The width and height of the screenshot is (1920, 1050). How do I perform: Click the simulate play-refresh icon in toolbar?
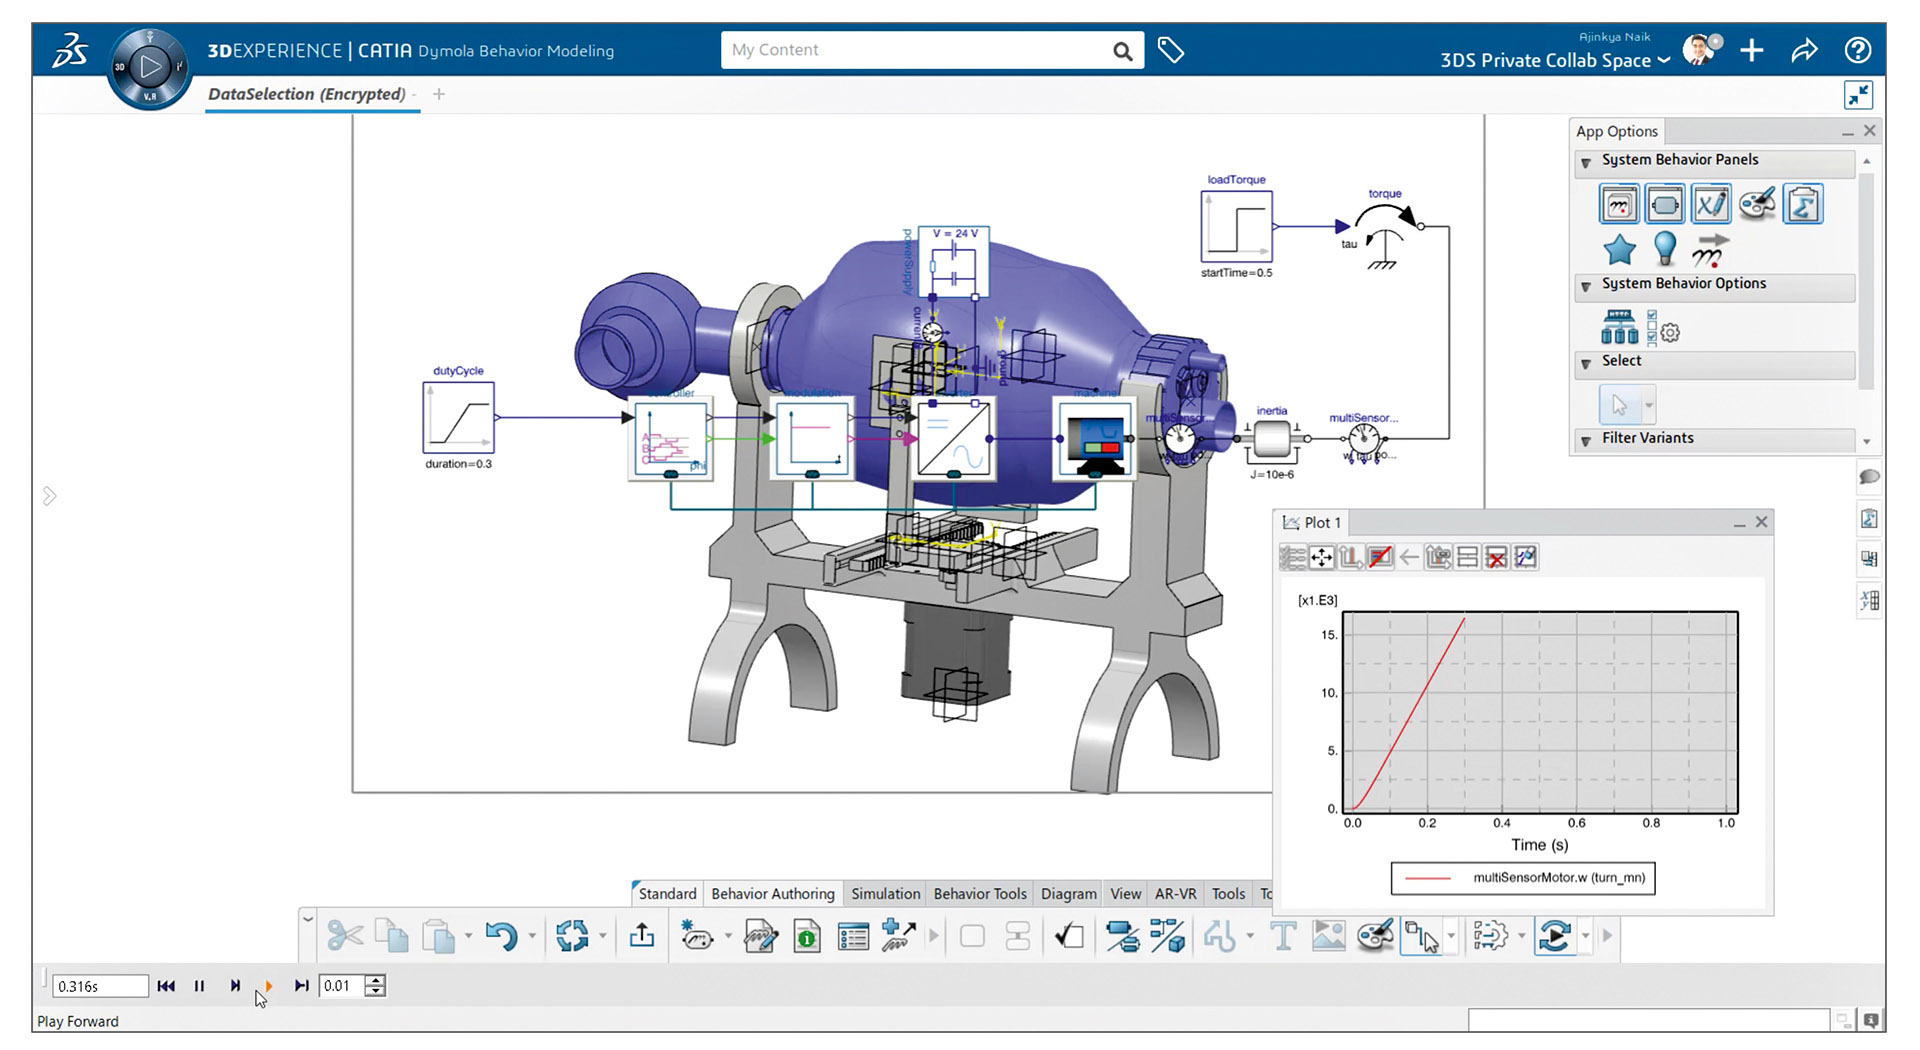1555,936
